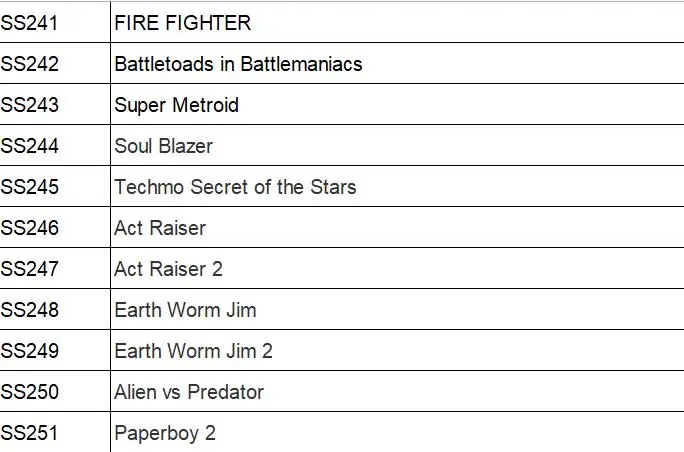The image size is (684, 452).
Task: Click the SS248 code cell
Action: click(x=30, y=310)
